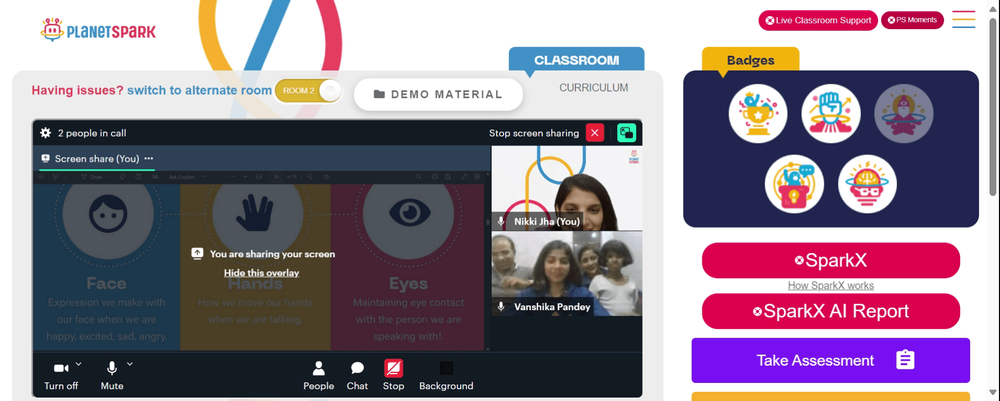Open PS Moments button
The image size is (1000, 401).
pyautogui.click(x=912, y=20)
